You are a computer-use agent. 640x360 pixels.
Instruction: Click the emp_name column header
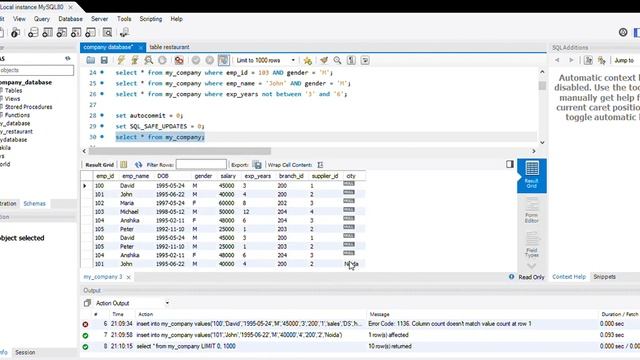[x=136, y=176]
